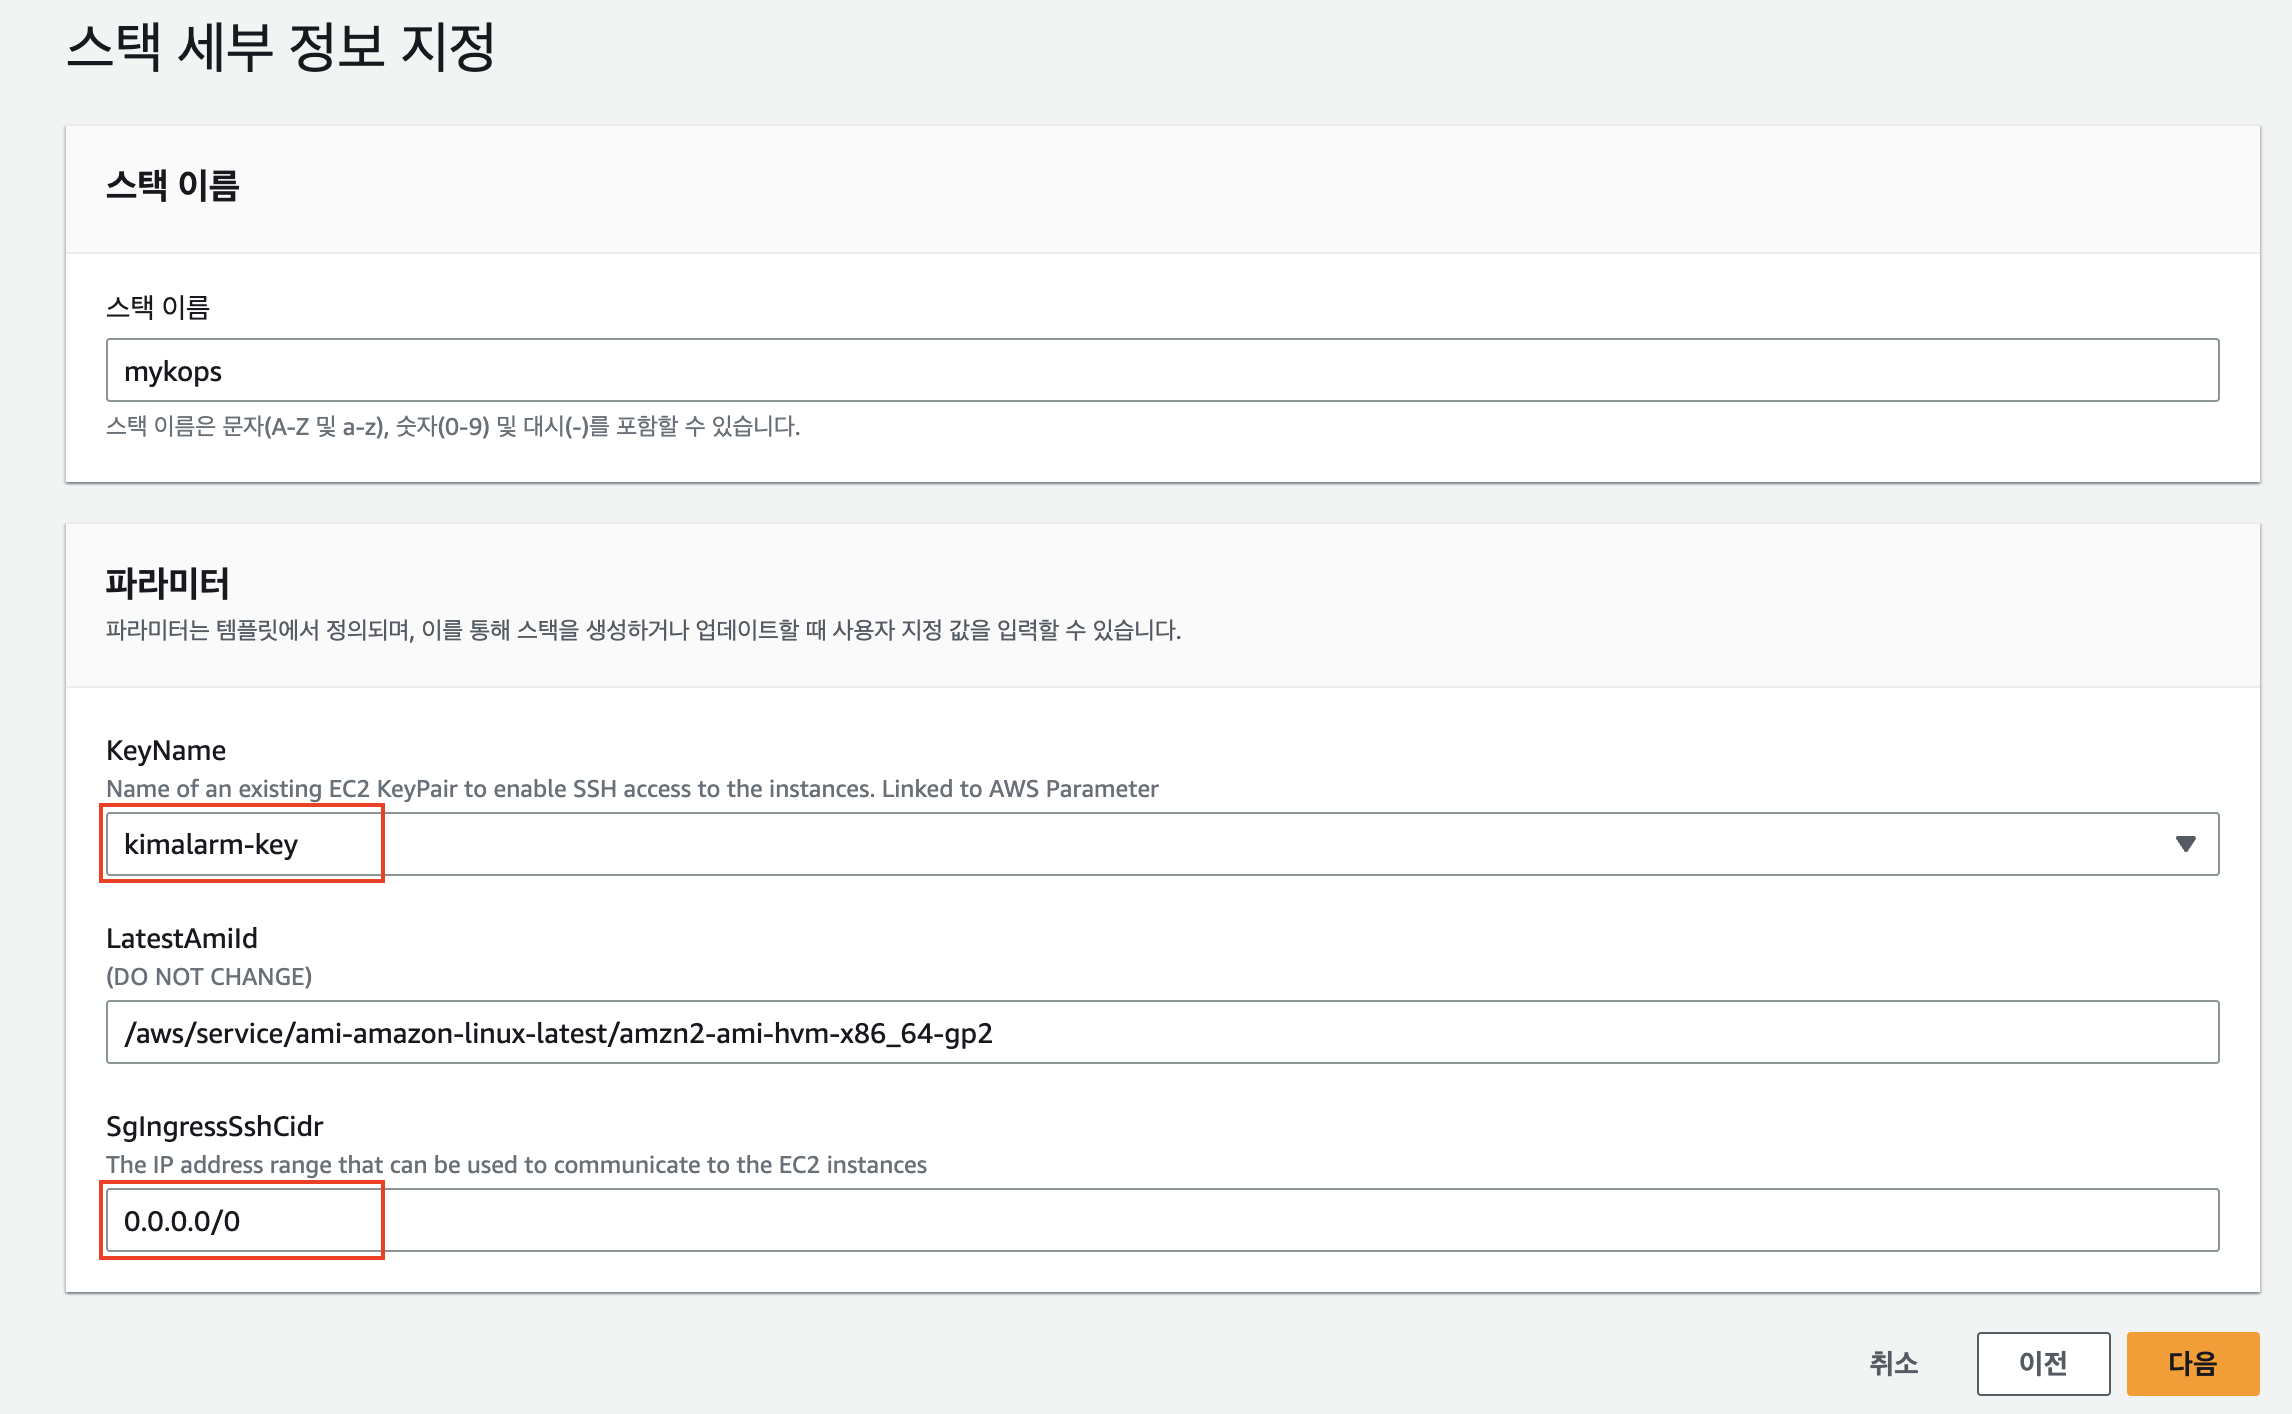Click the LatestAmiId input field
Viewport: 2292px width, 1414px height.
point(1162,1032)
